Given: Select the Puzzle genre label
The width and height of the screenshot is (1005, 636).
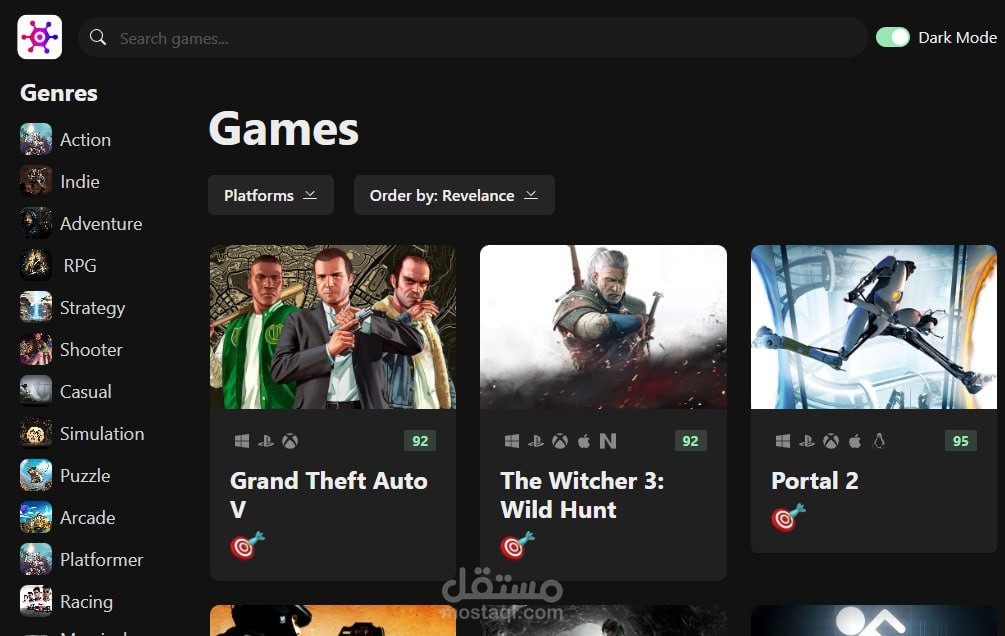Looking at the screenshot, I should pyautogui.click(x=85, y=476).
